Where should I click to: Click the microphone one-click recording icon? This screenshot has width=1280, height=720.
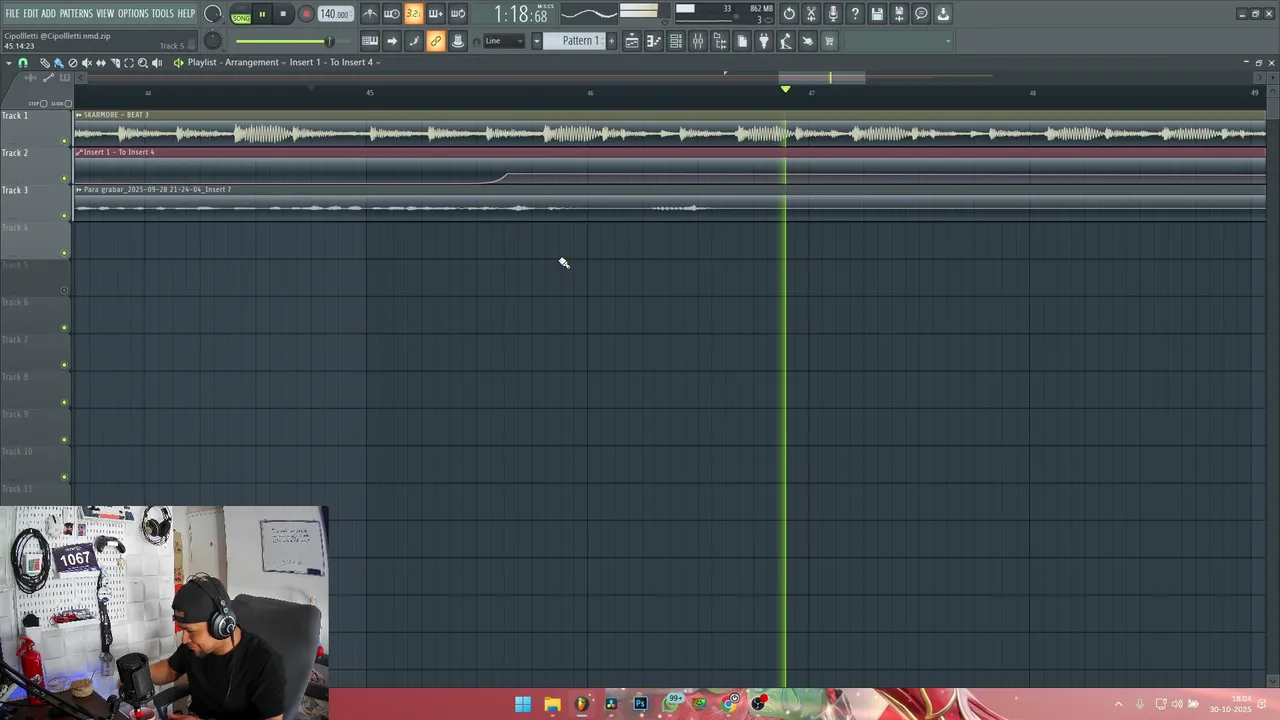(833, 14)
